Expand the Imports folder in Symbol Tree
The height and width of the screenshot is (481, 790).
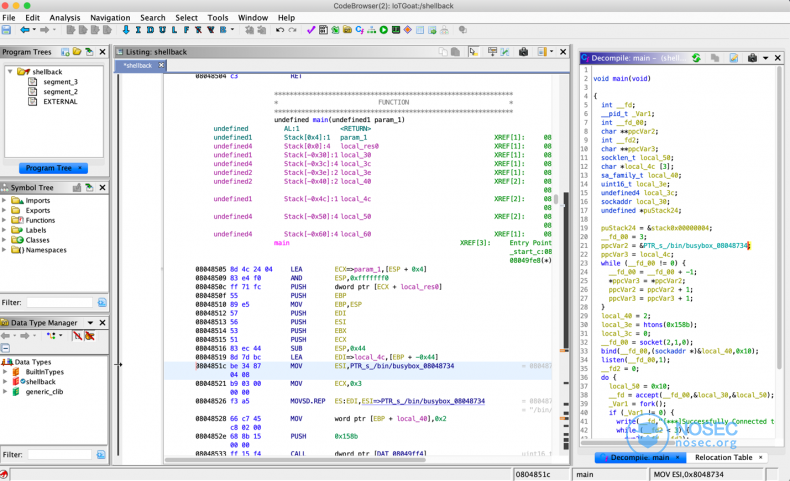tap(5, 200)
